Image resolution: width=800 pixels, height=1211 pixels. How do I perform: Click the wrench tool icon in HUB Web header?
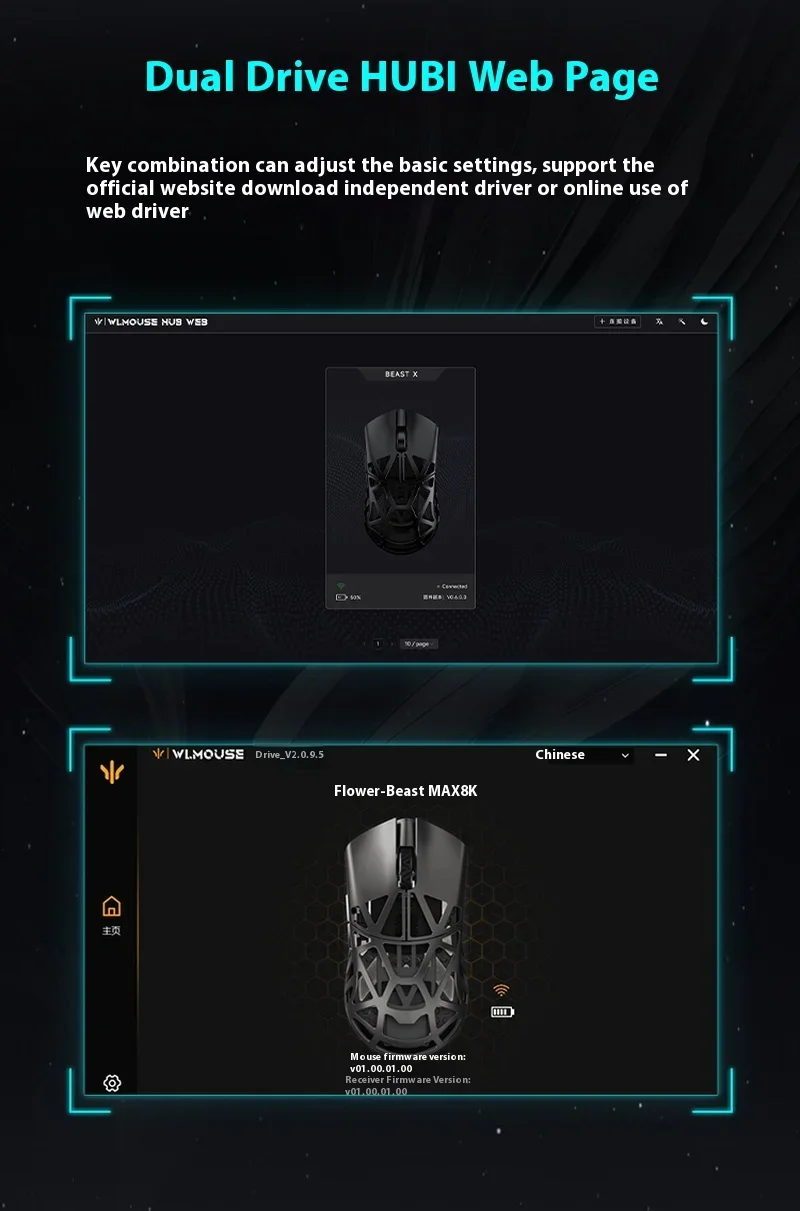pos(682,322)
